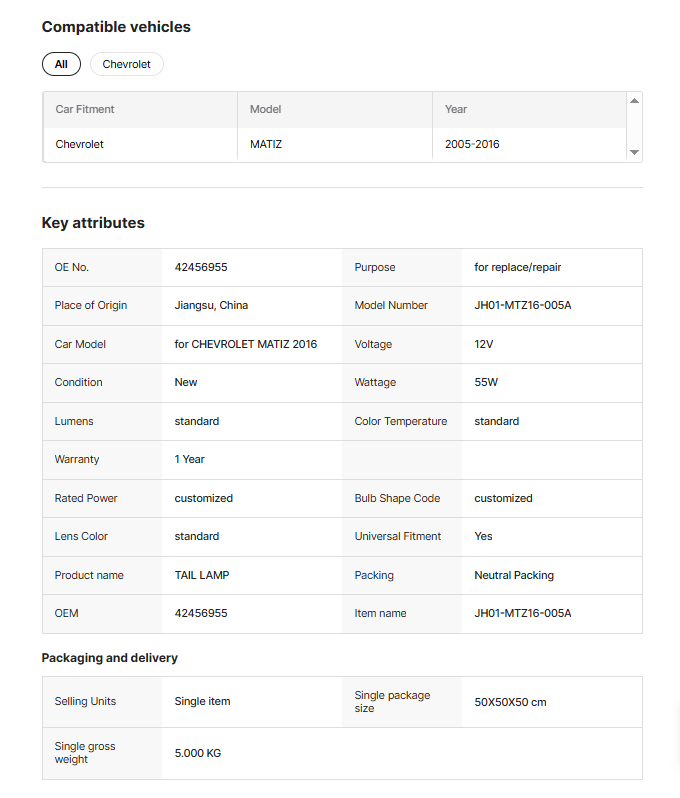
Task: Click the Single gross weight value 5.000 KG
Action: coord(198,753)
